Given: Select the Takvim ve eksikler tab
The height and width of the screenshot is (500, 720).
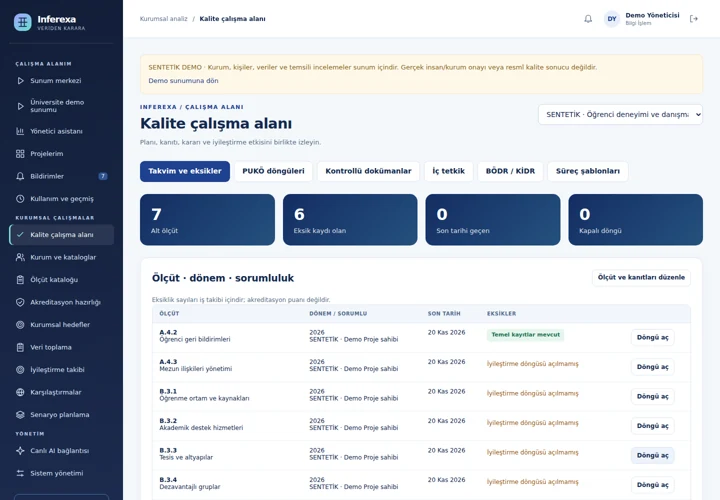Looking at the screenshot, I should click(x=185, y=171).
